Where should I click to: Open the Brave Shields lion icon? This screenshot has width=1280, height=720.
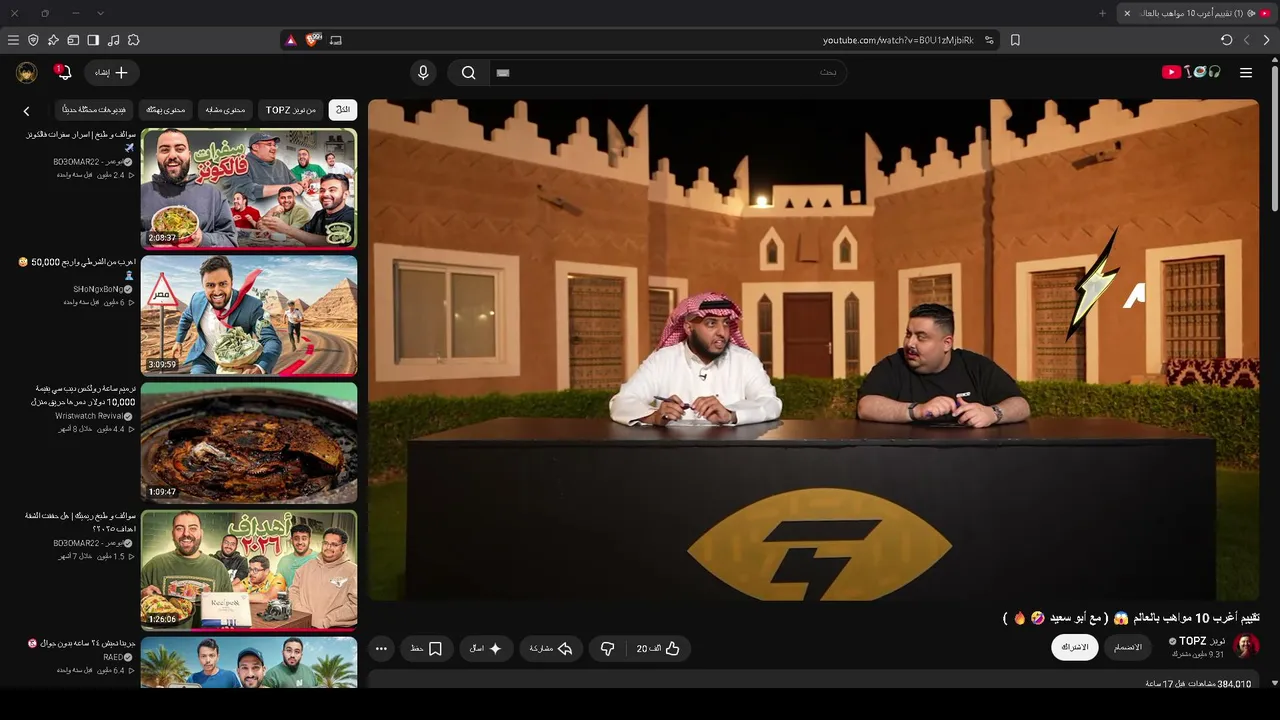click(313, 40)
